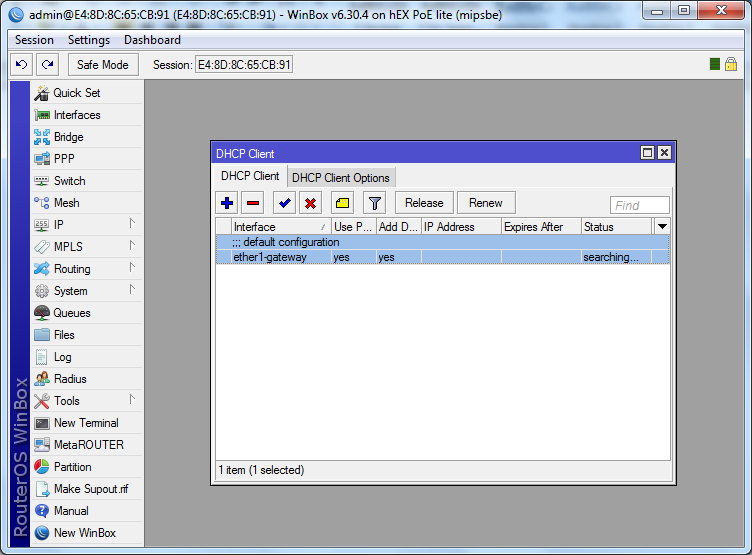Image resolution: width=752 pixels, height=555 pixels.
Task: Open the Partition sidebar item
Action: coord(87,467)
